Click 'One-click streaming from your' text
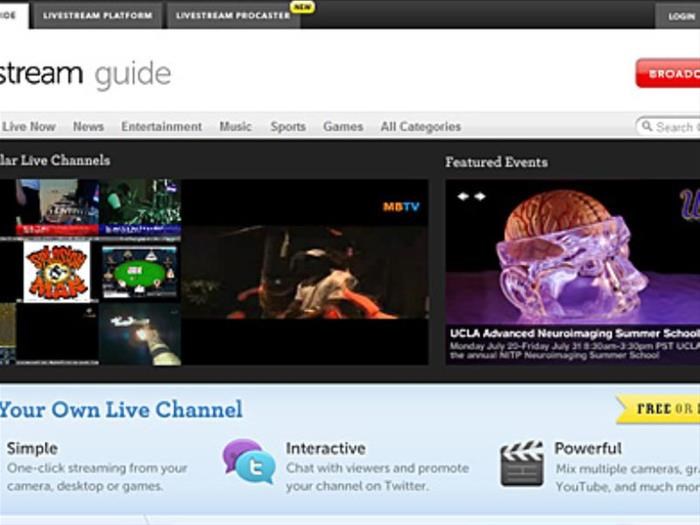Viewport: 700px width, 525px height. pos(97,468)
